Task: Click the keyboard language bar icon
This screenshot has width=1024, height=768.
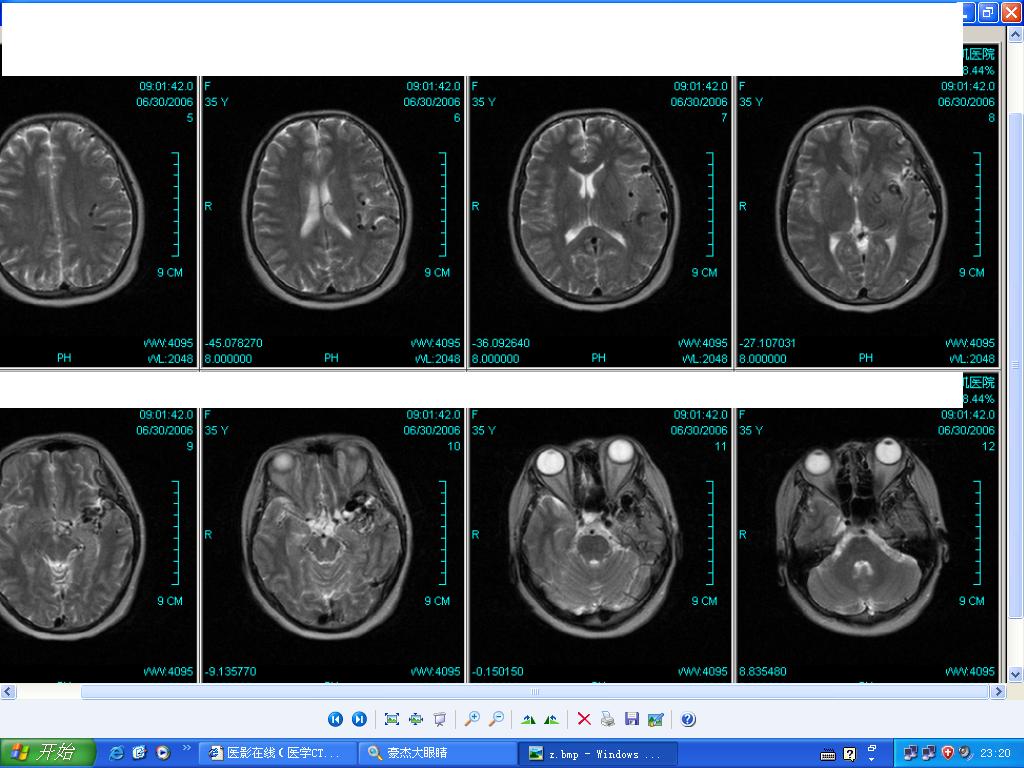Action: click(x=827, y=756)
